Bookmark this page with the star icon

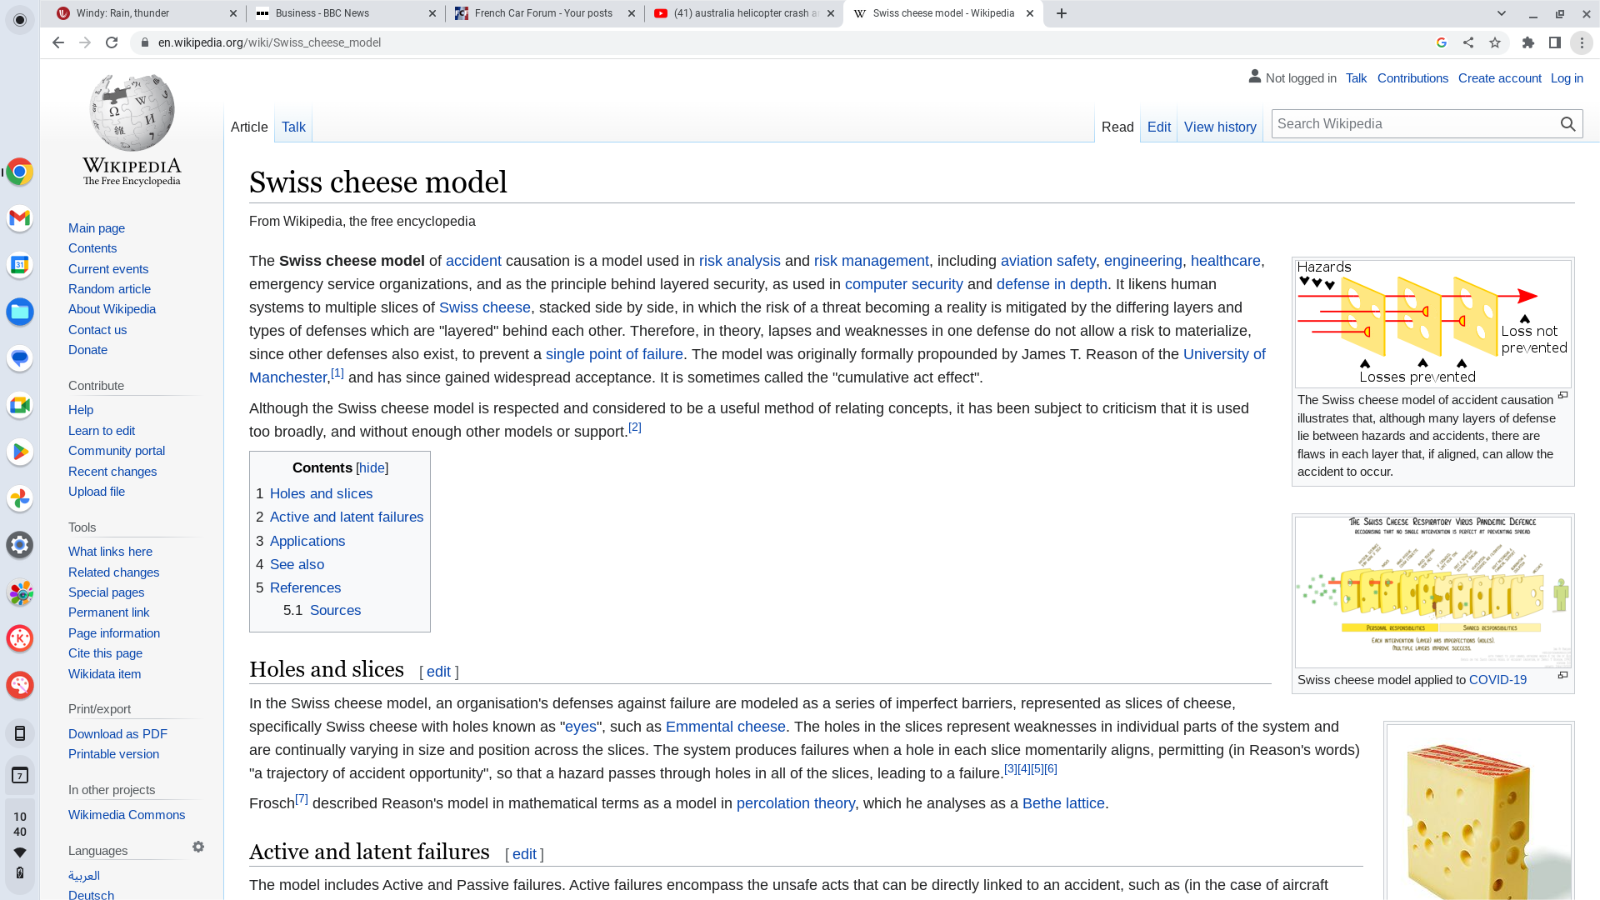1495,42
